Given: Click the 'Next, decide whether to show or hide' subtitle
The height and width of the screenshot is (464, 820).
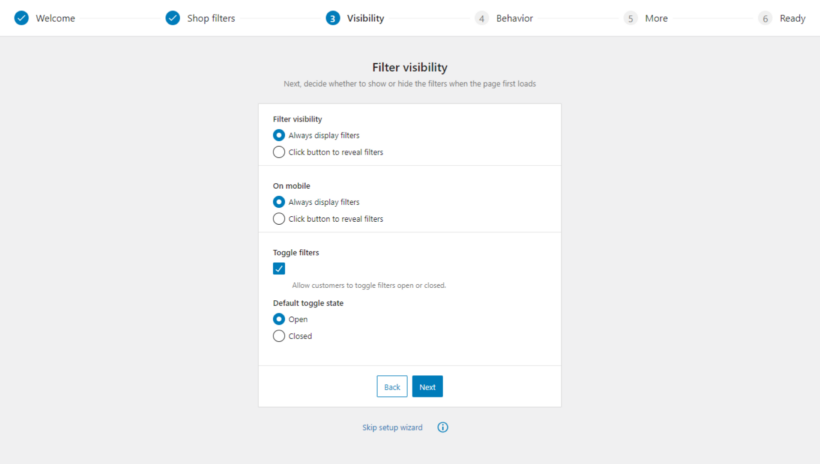Looking at the screenshot, I should point(410,84).
